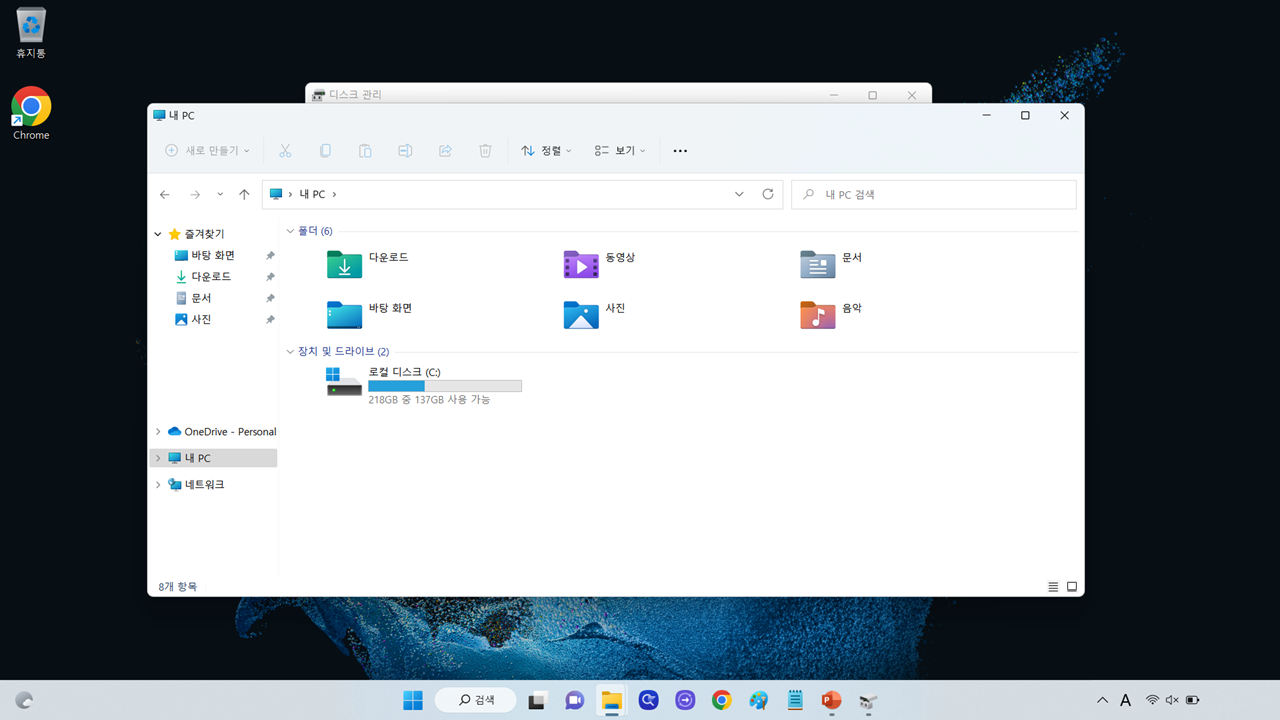Open the 정렬 sort dropdown

(x=546, y=150)
